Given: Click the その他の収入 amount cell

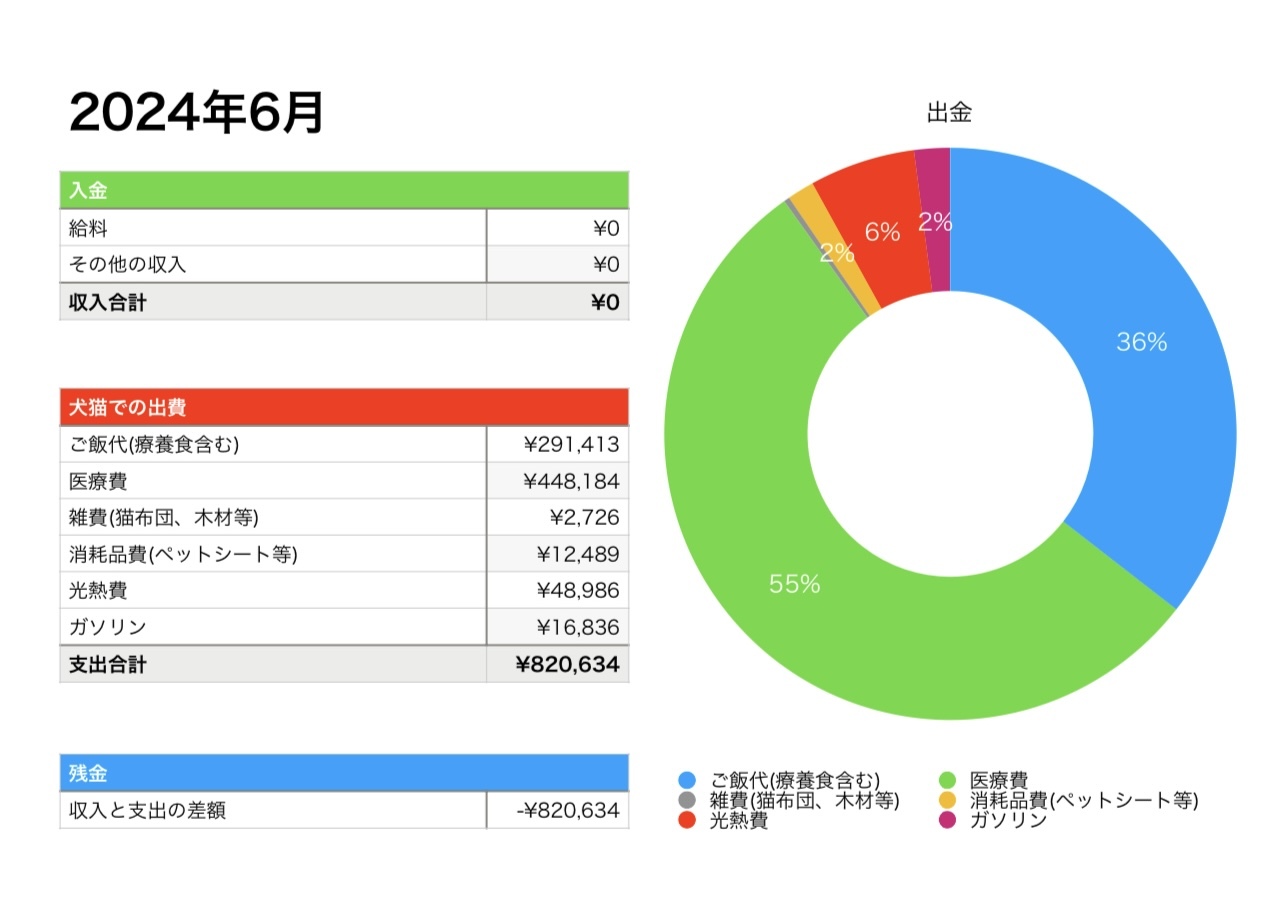Looking at the screenshot, I should pyautogui.click(x=558, y=265).
